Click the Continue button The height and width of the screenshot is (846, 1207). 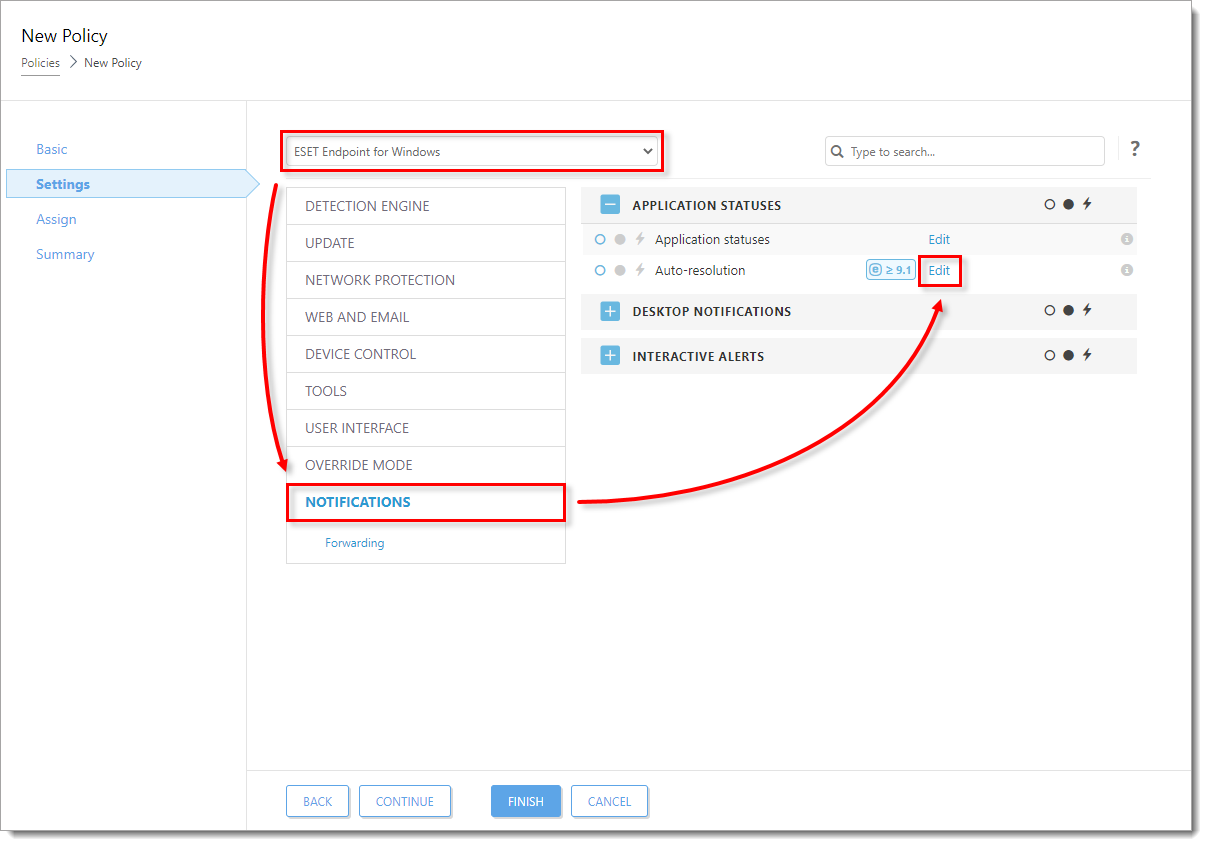click(405, 801)
